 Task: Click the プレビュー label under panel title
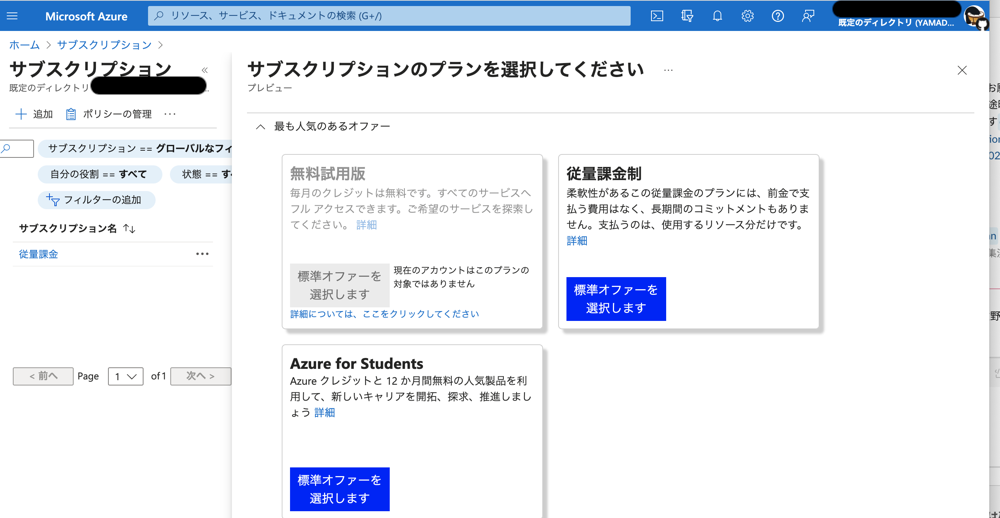(x=270, y=88)
